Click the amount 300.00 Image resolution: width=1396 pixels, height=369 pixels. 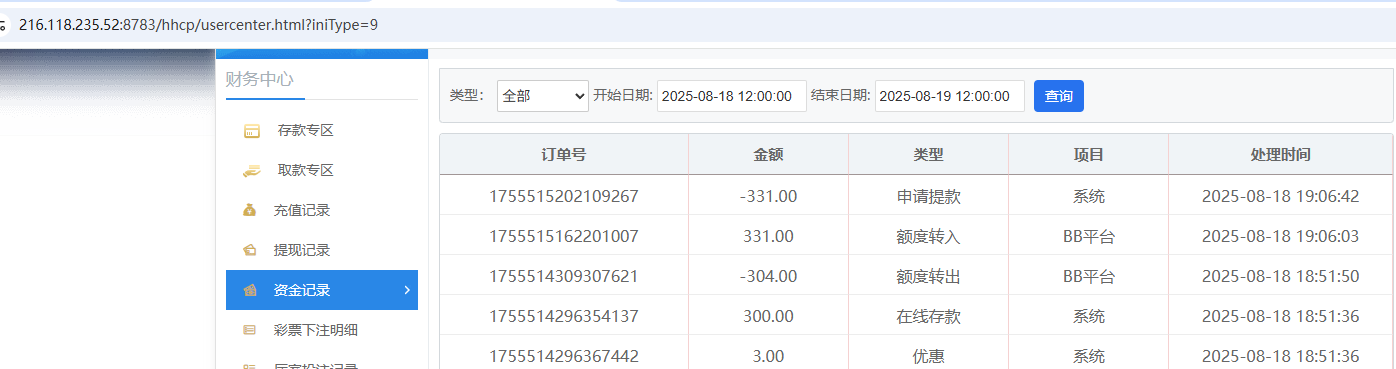(x=768, y=316)
